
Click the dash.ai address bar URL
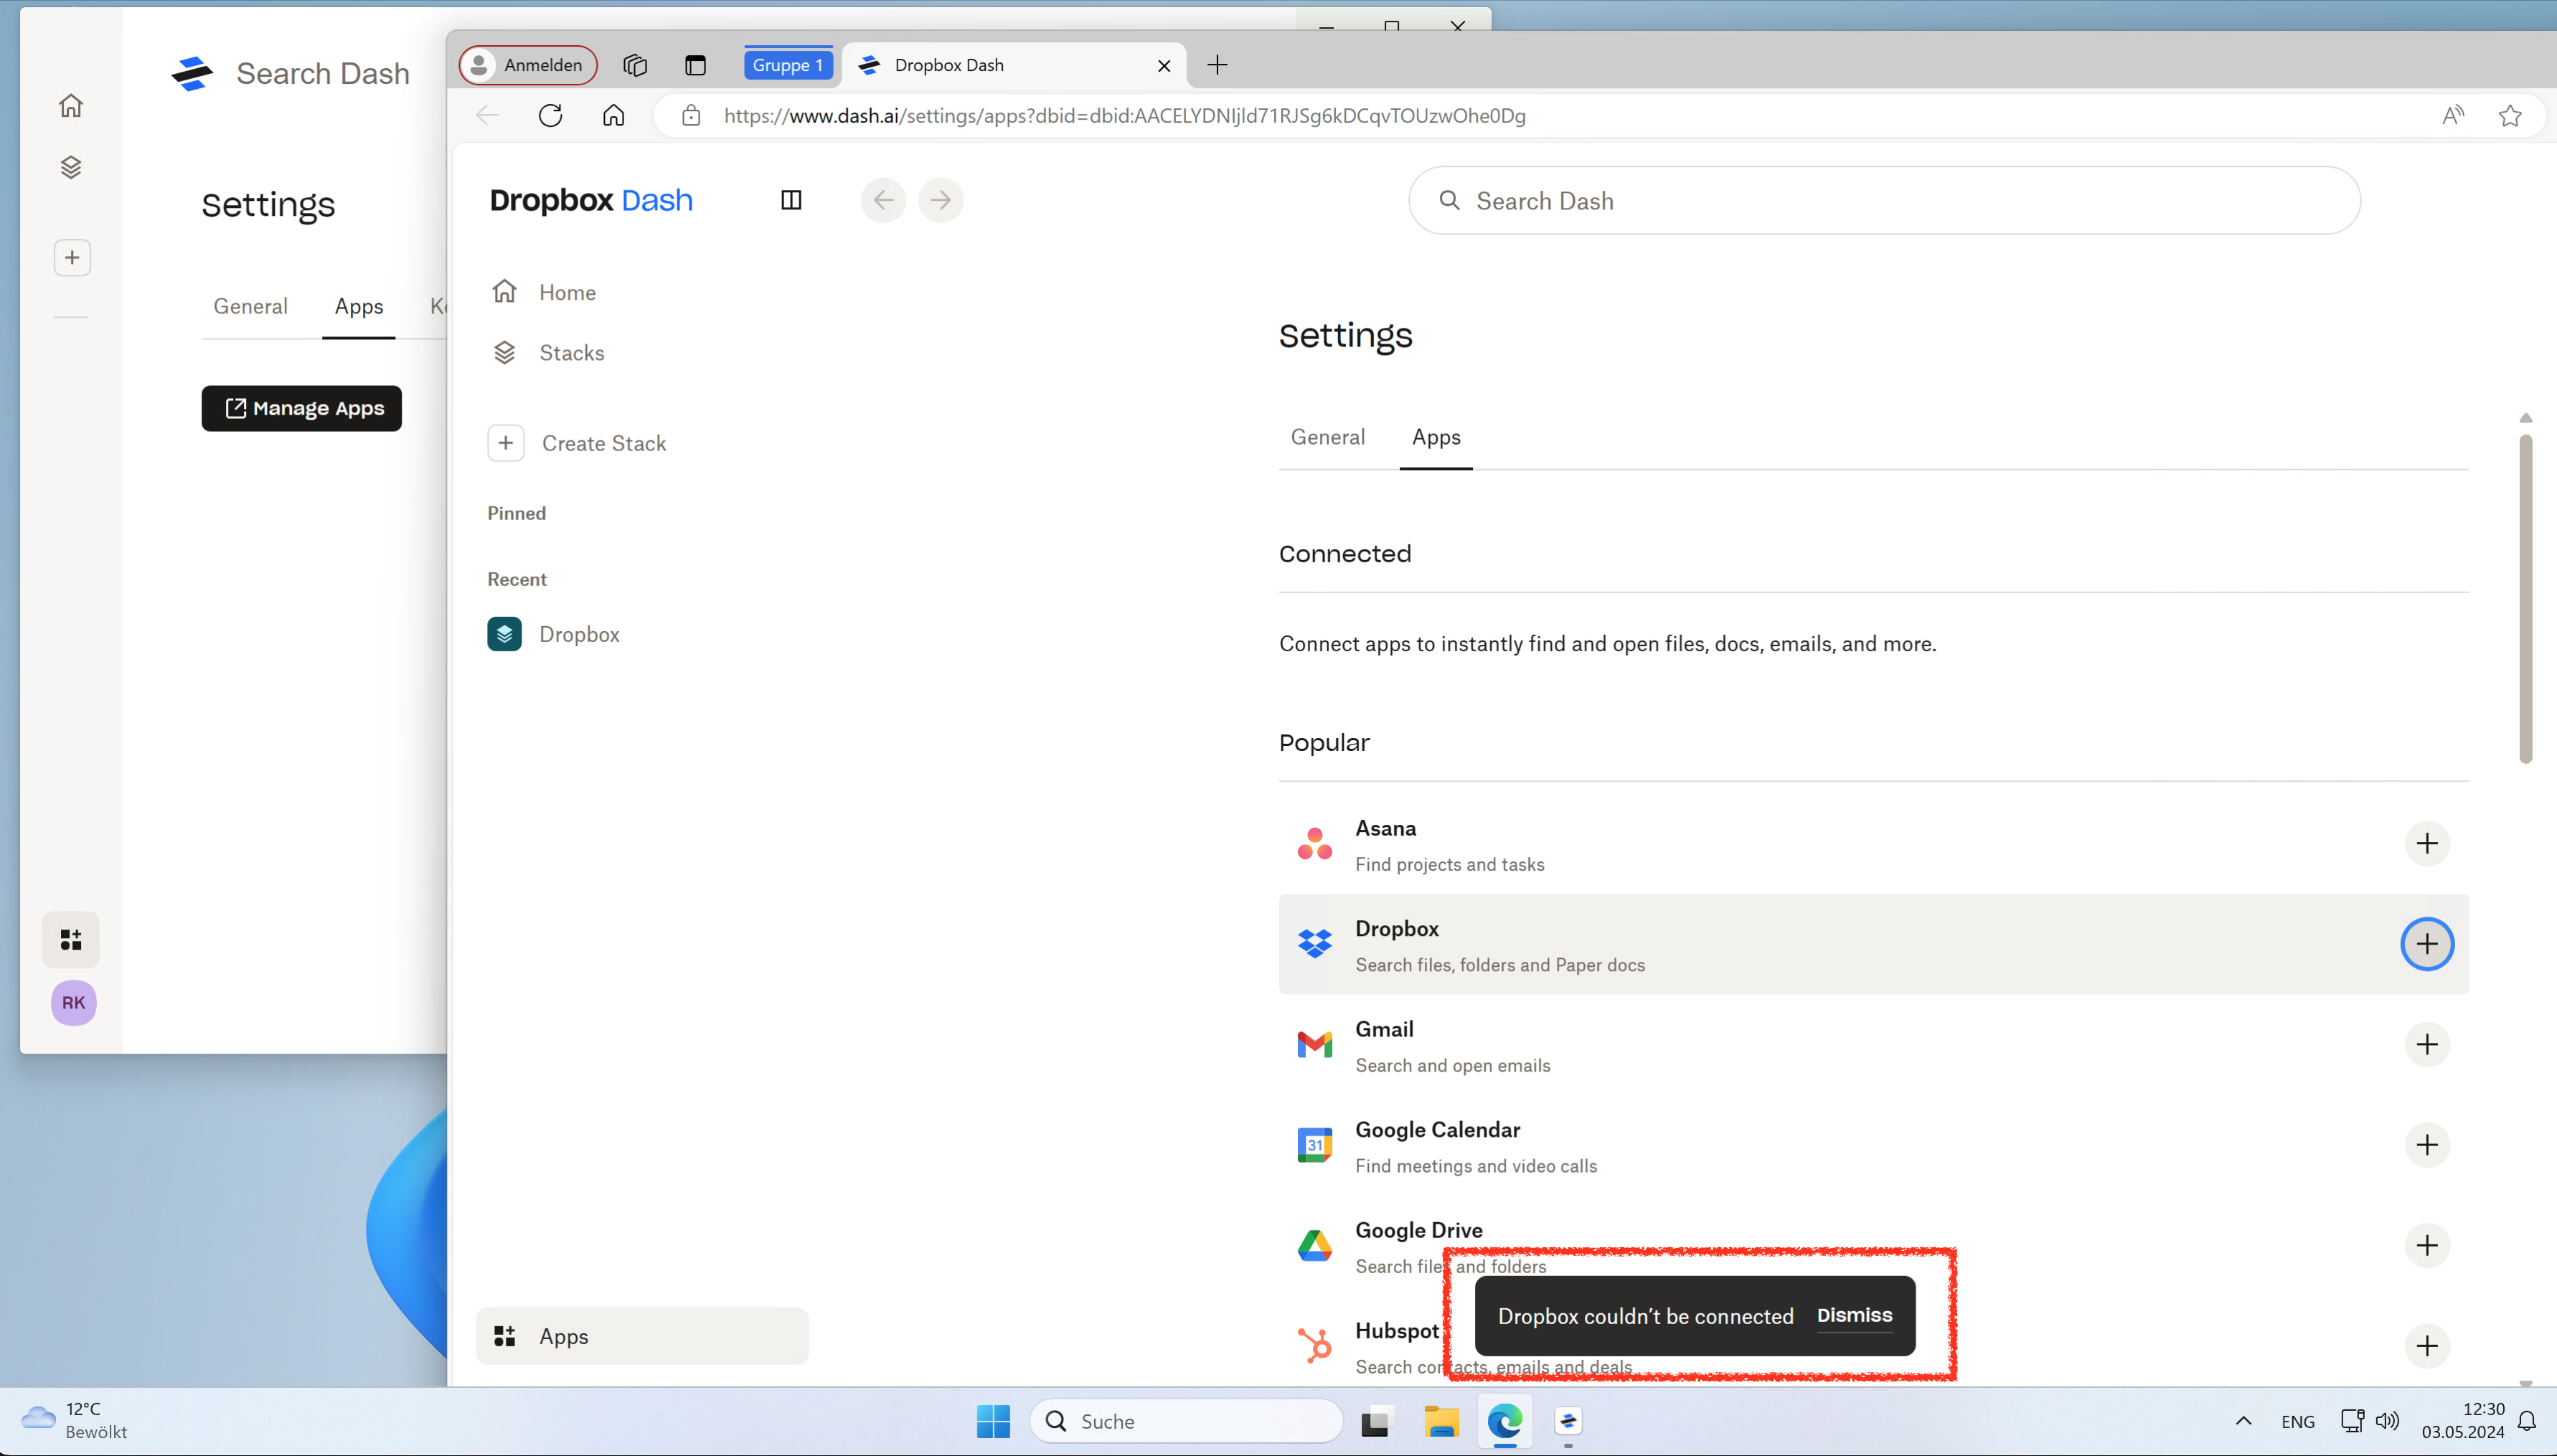point(1125,115)
